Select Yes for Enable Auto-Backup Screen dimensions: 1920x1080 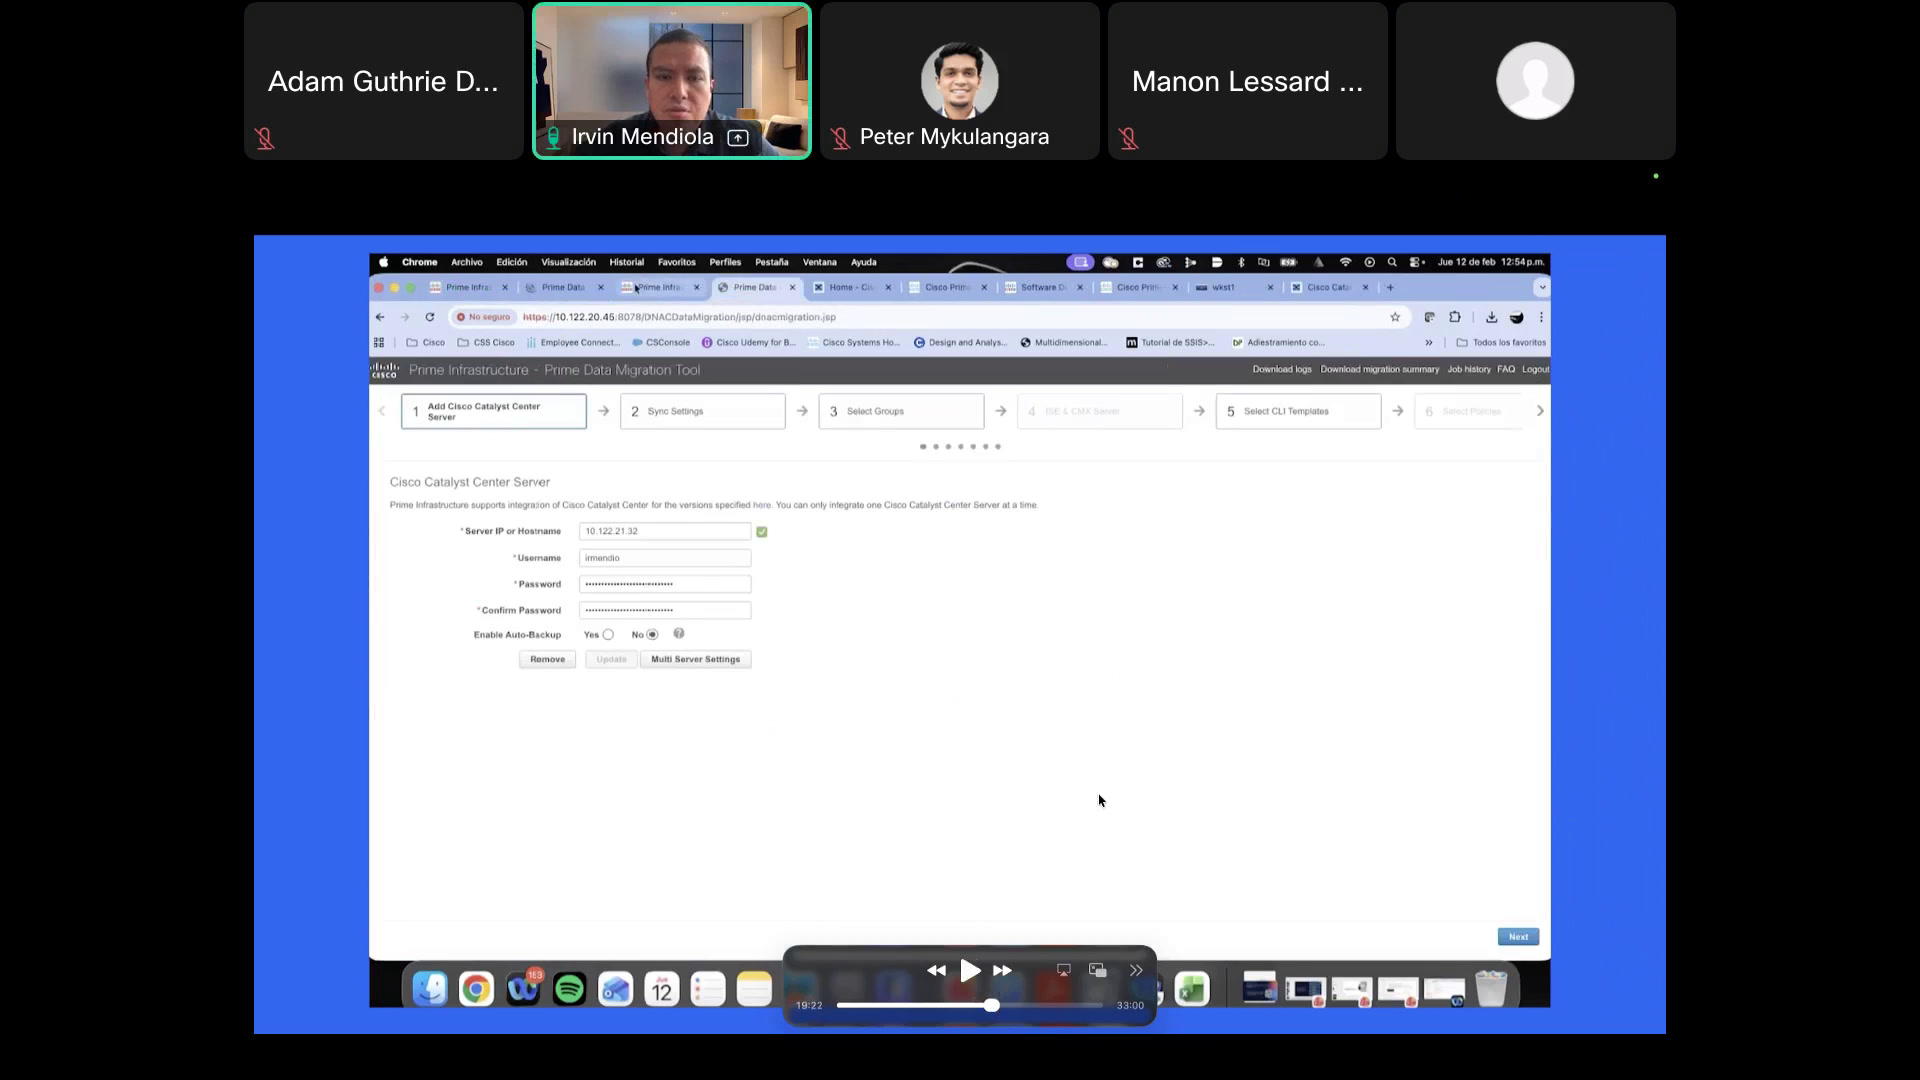pos(608,635)
